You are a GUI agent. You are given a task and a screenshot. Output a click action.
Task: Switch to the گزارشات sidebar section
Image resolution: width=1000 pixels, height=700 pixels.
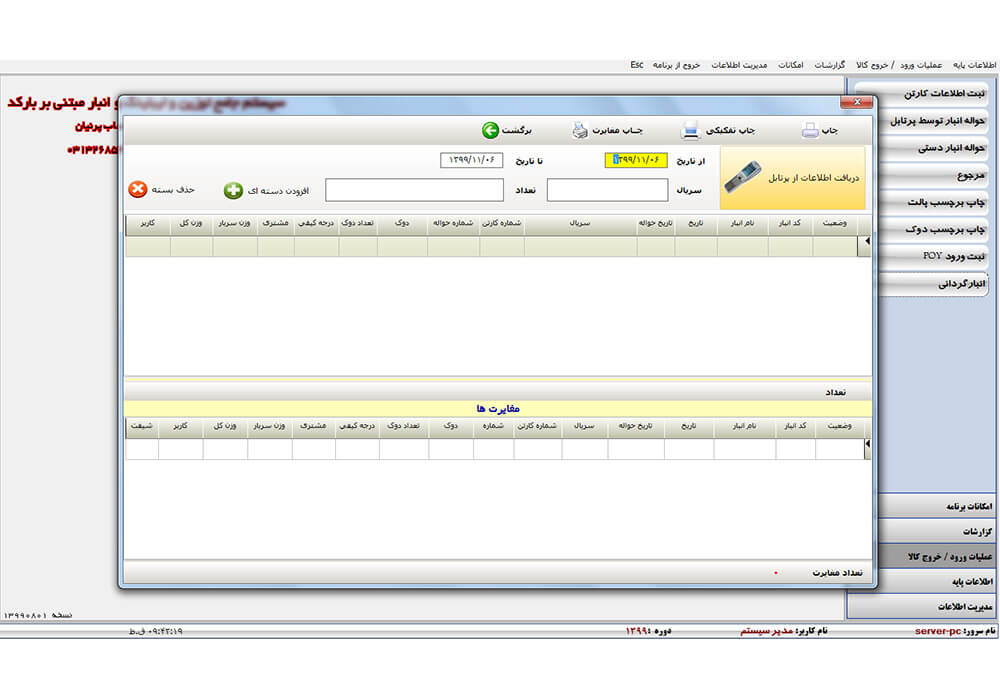936,531
